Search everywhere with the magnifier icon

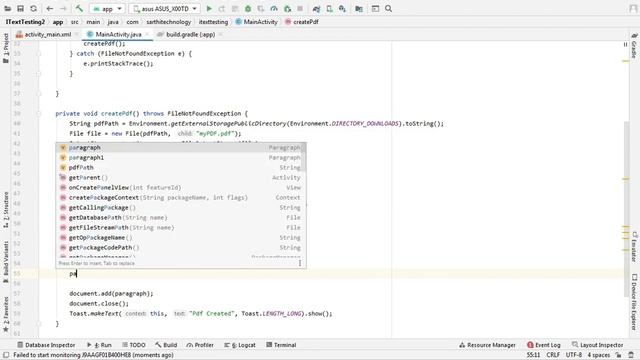[389, 9]
